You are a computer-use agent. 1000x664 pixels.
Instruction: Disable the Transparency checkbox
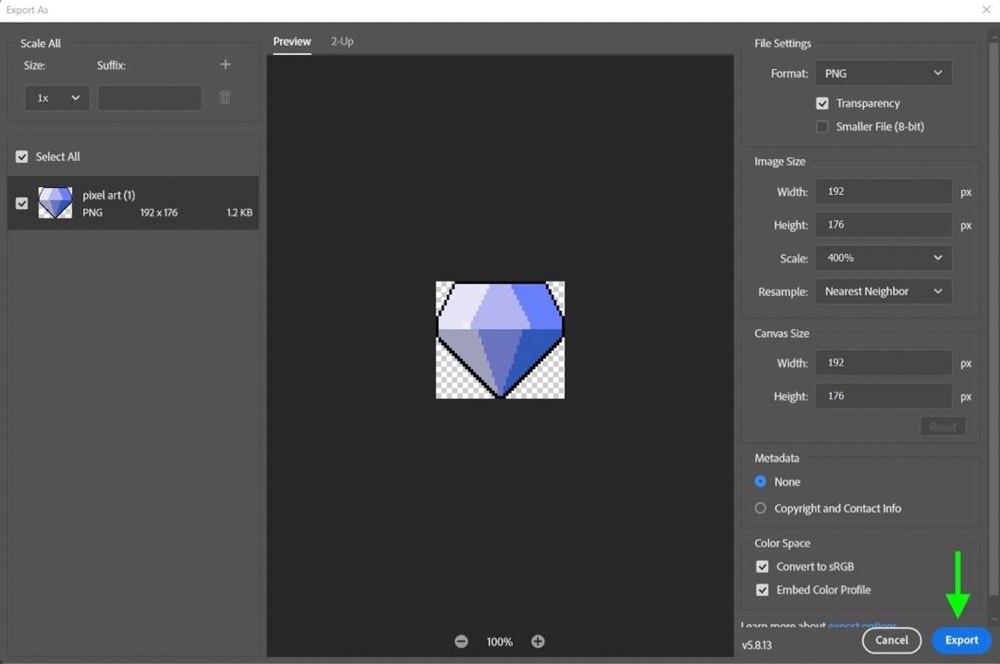[822, 103]
